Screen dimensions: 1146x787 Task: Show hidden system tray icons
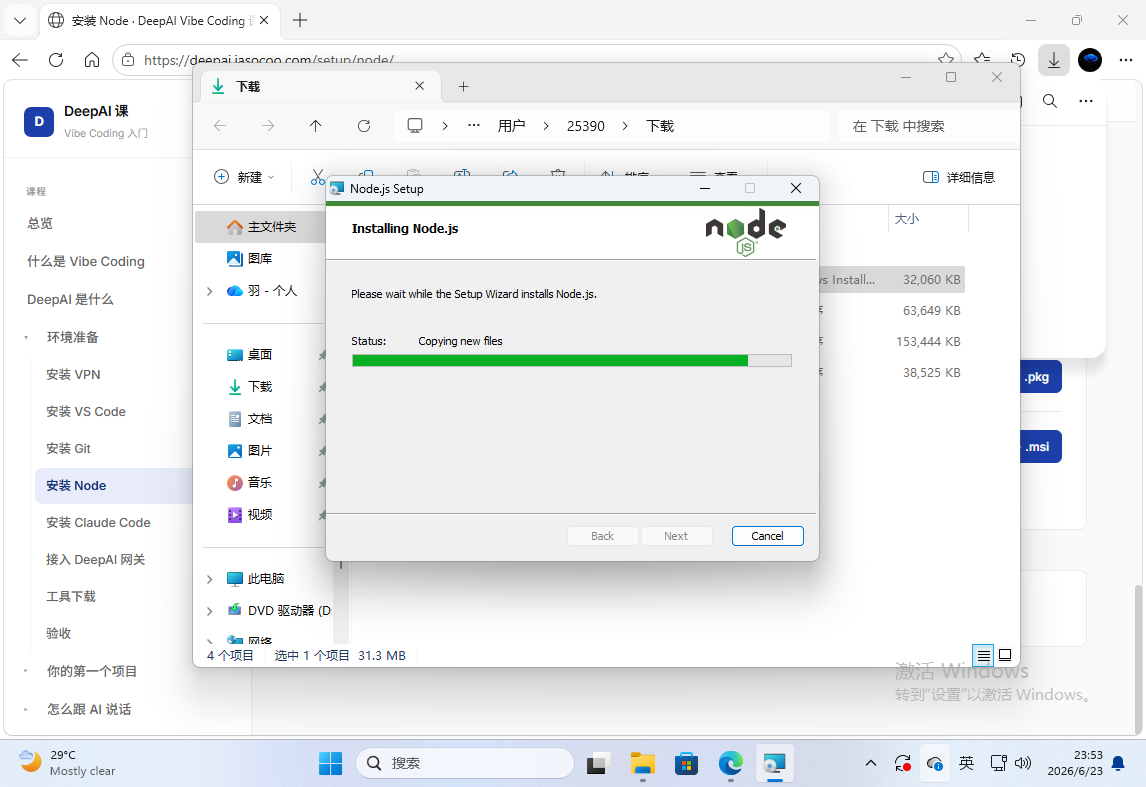click(870, 764)
